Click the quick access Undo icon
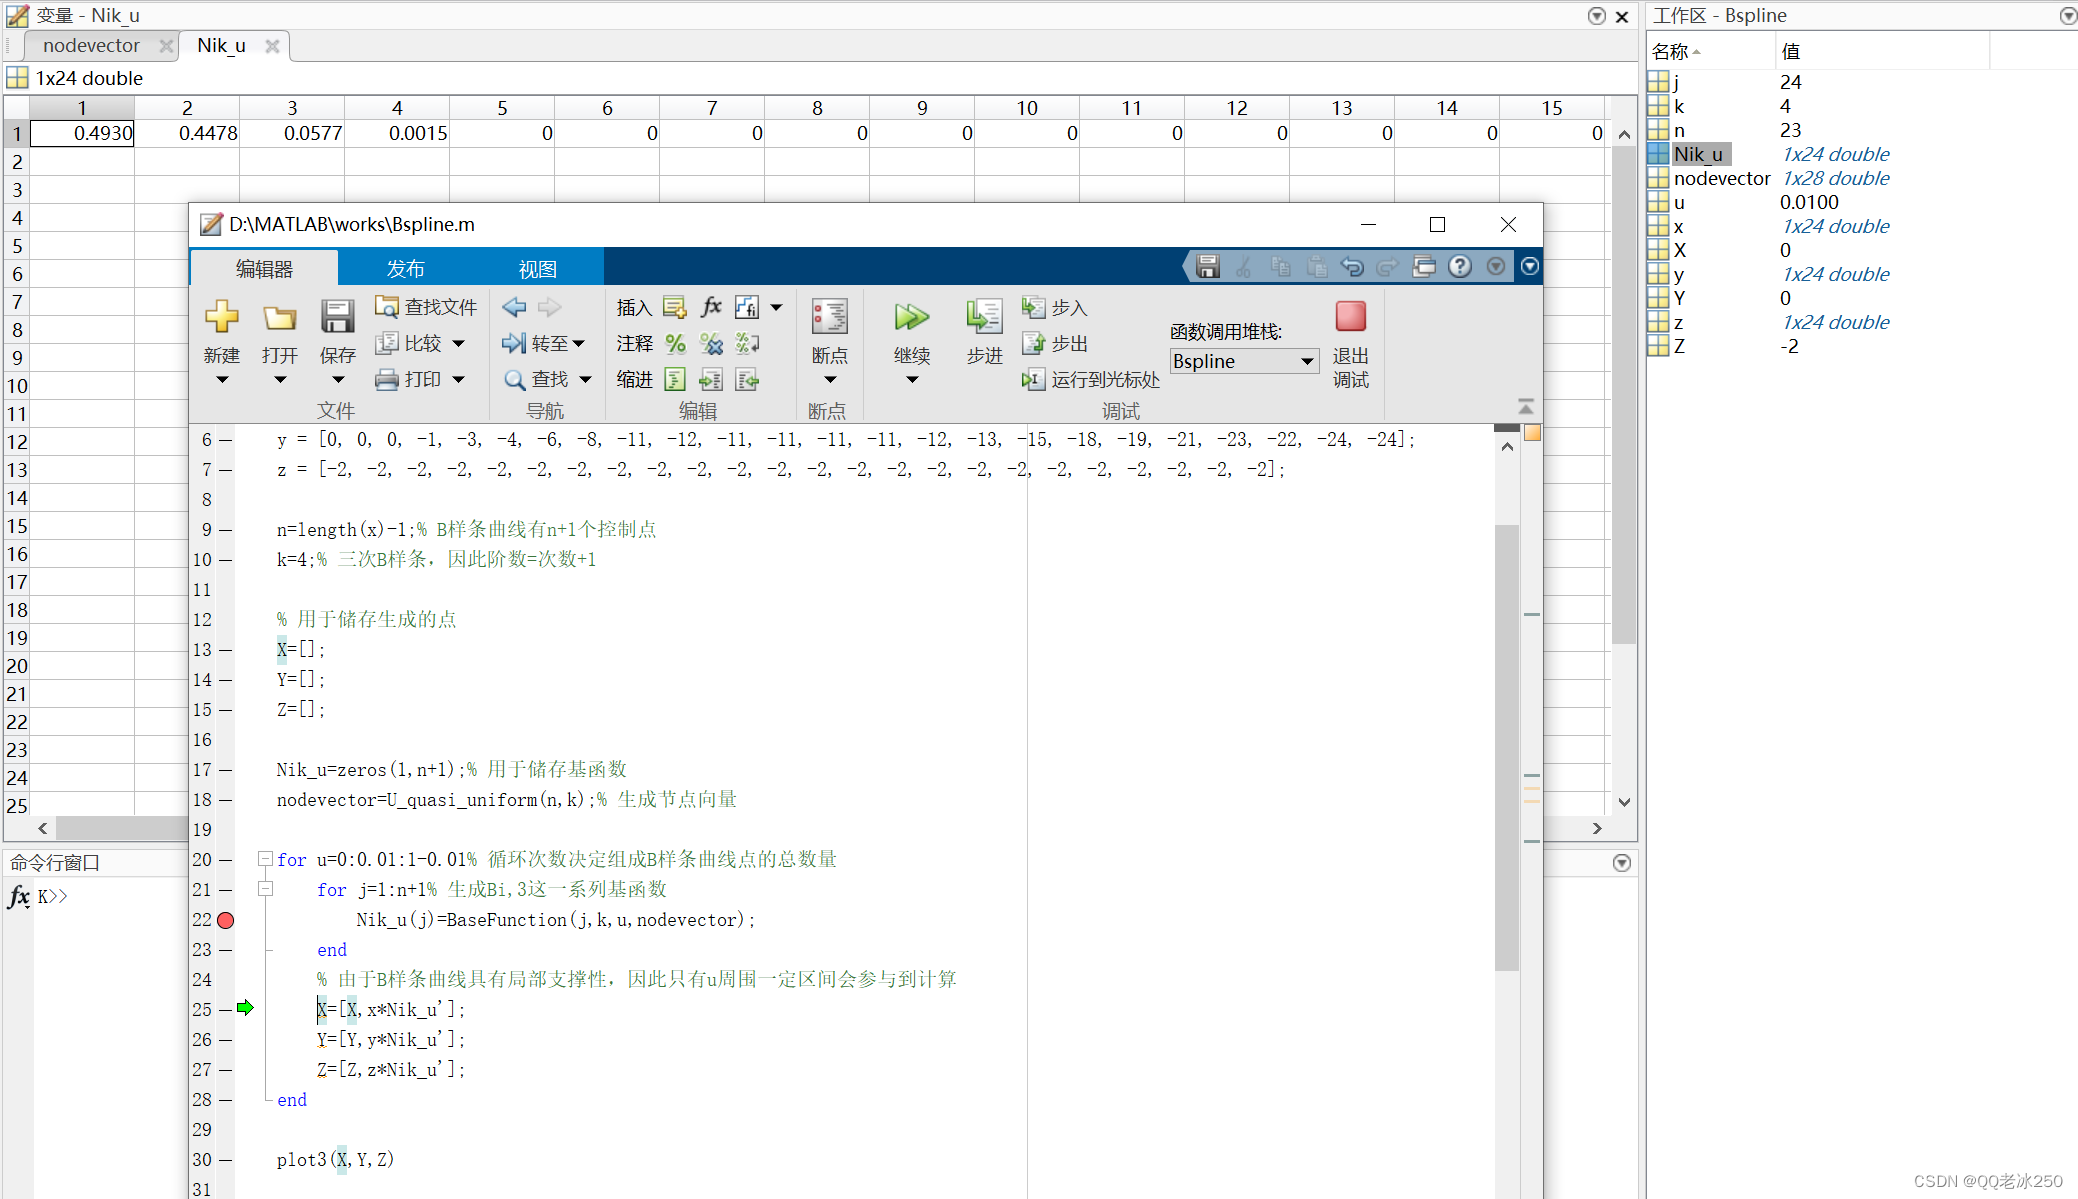This screenshot has height=1199, width=2078. (1352, 266)
